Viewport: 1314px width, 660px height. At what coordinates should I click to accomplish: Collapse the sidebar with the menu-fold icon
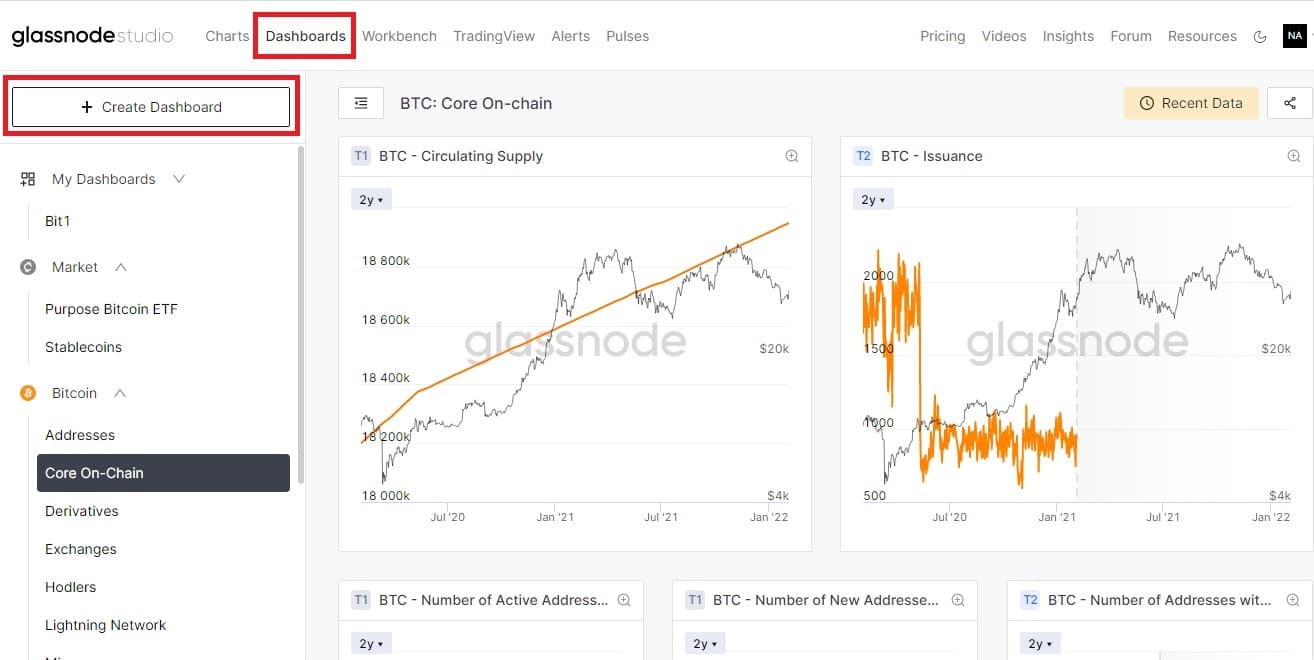coord(361,103)
